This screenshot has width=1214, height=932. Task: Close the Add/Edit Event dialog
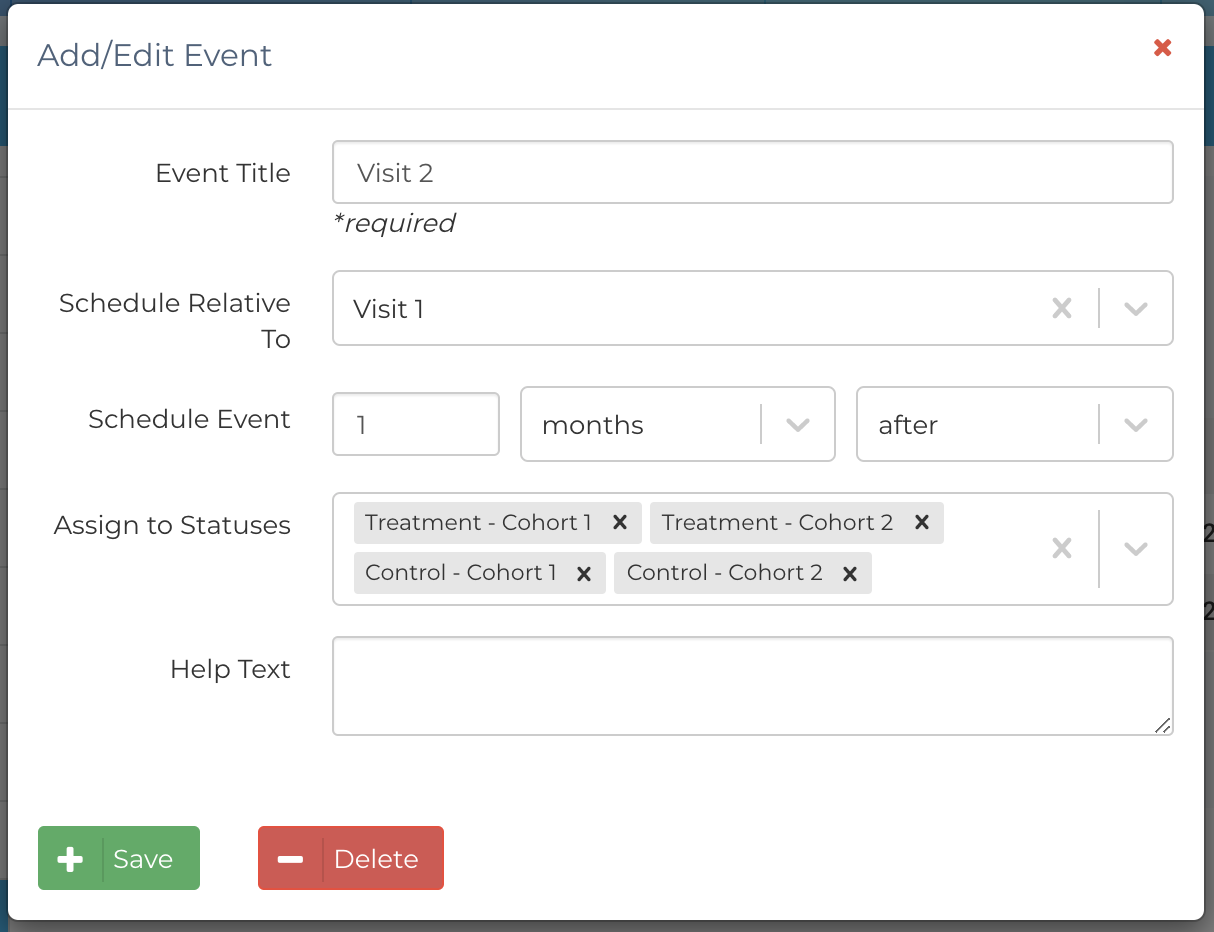(x=1162, y=48)
